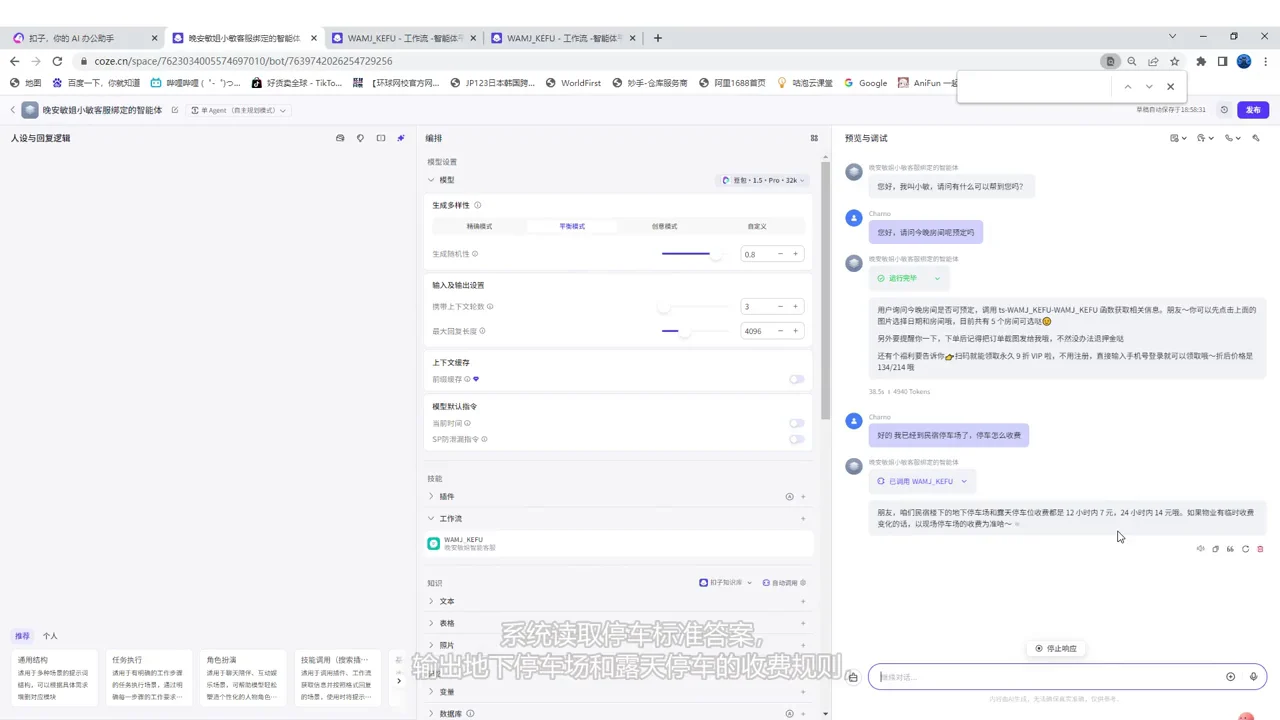This screenshot has width=1280, height=720.
Task: Add a text knowledge base with plus
Action: point(803,601)
